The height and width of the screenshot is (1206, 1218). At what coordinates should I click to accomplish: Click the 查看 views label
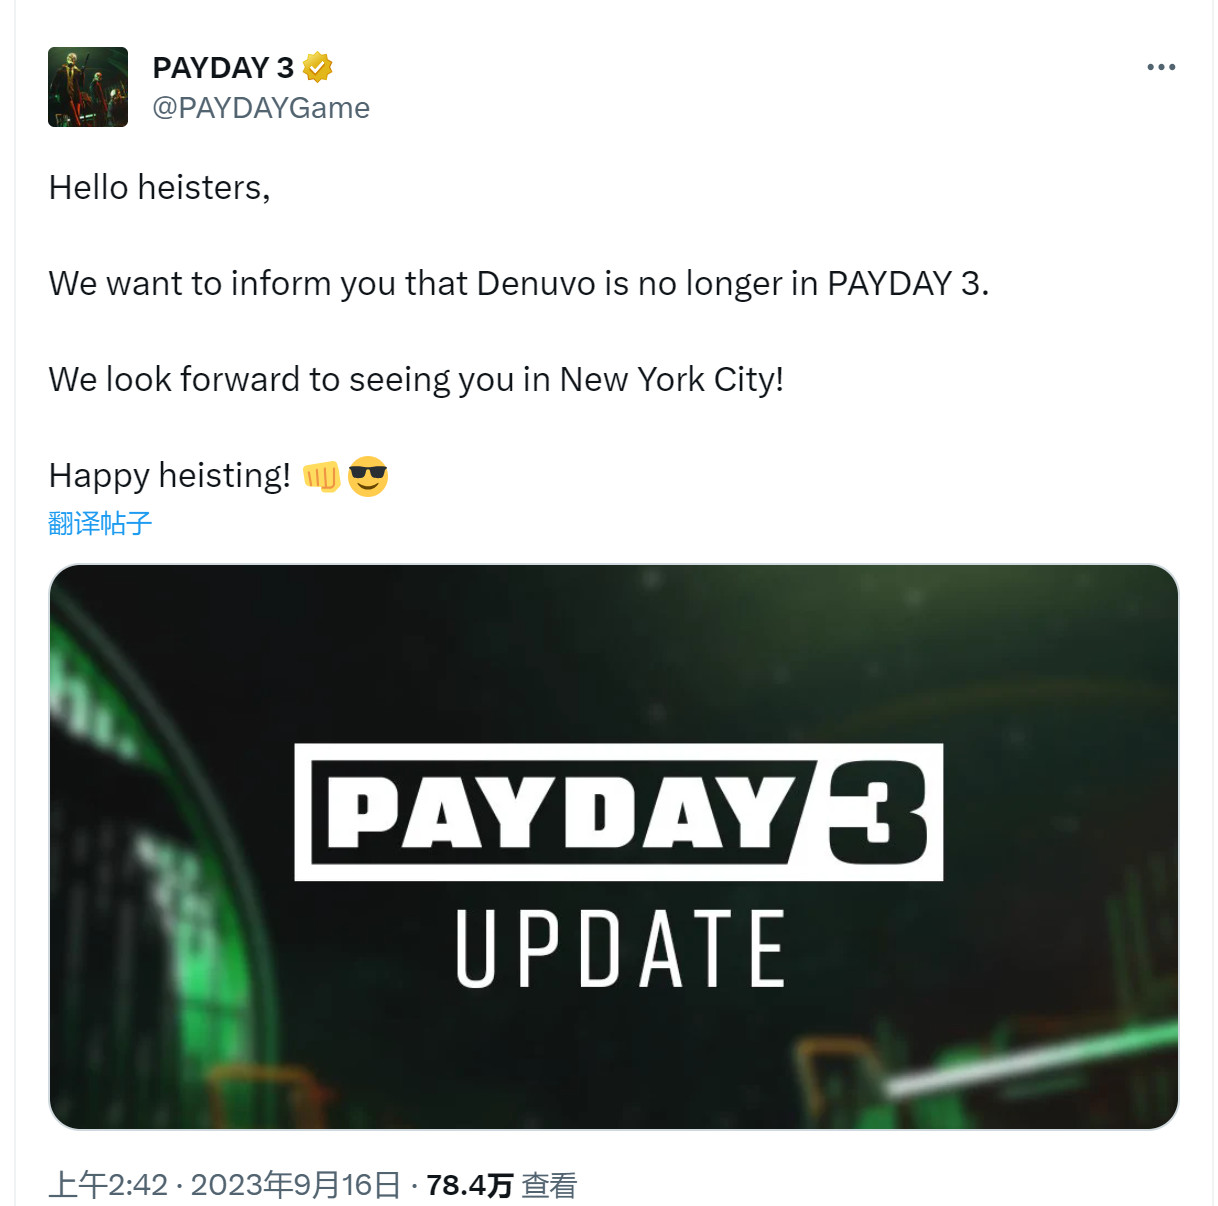click(549, 1185)
